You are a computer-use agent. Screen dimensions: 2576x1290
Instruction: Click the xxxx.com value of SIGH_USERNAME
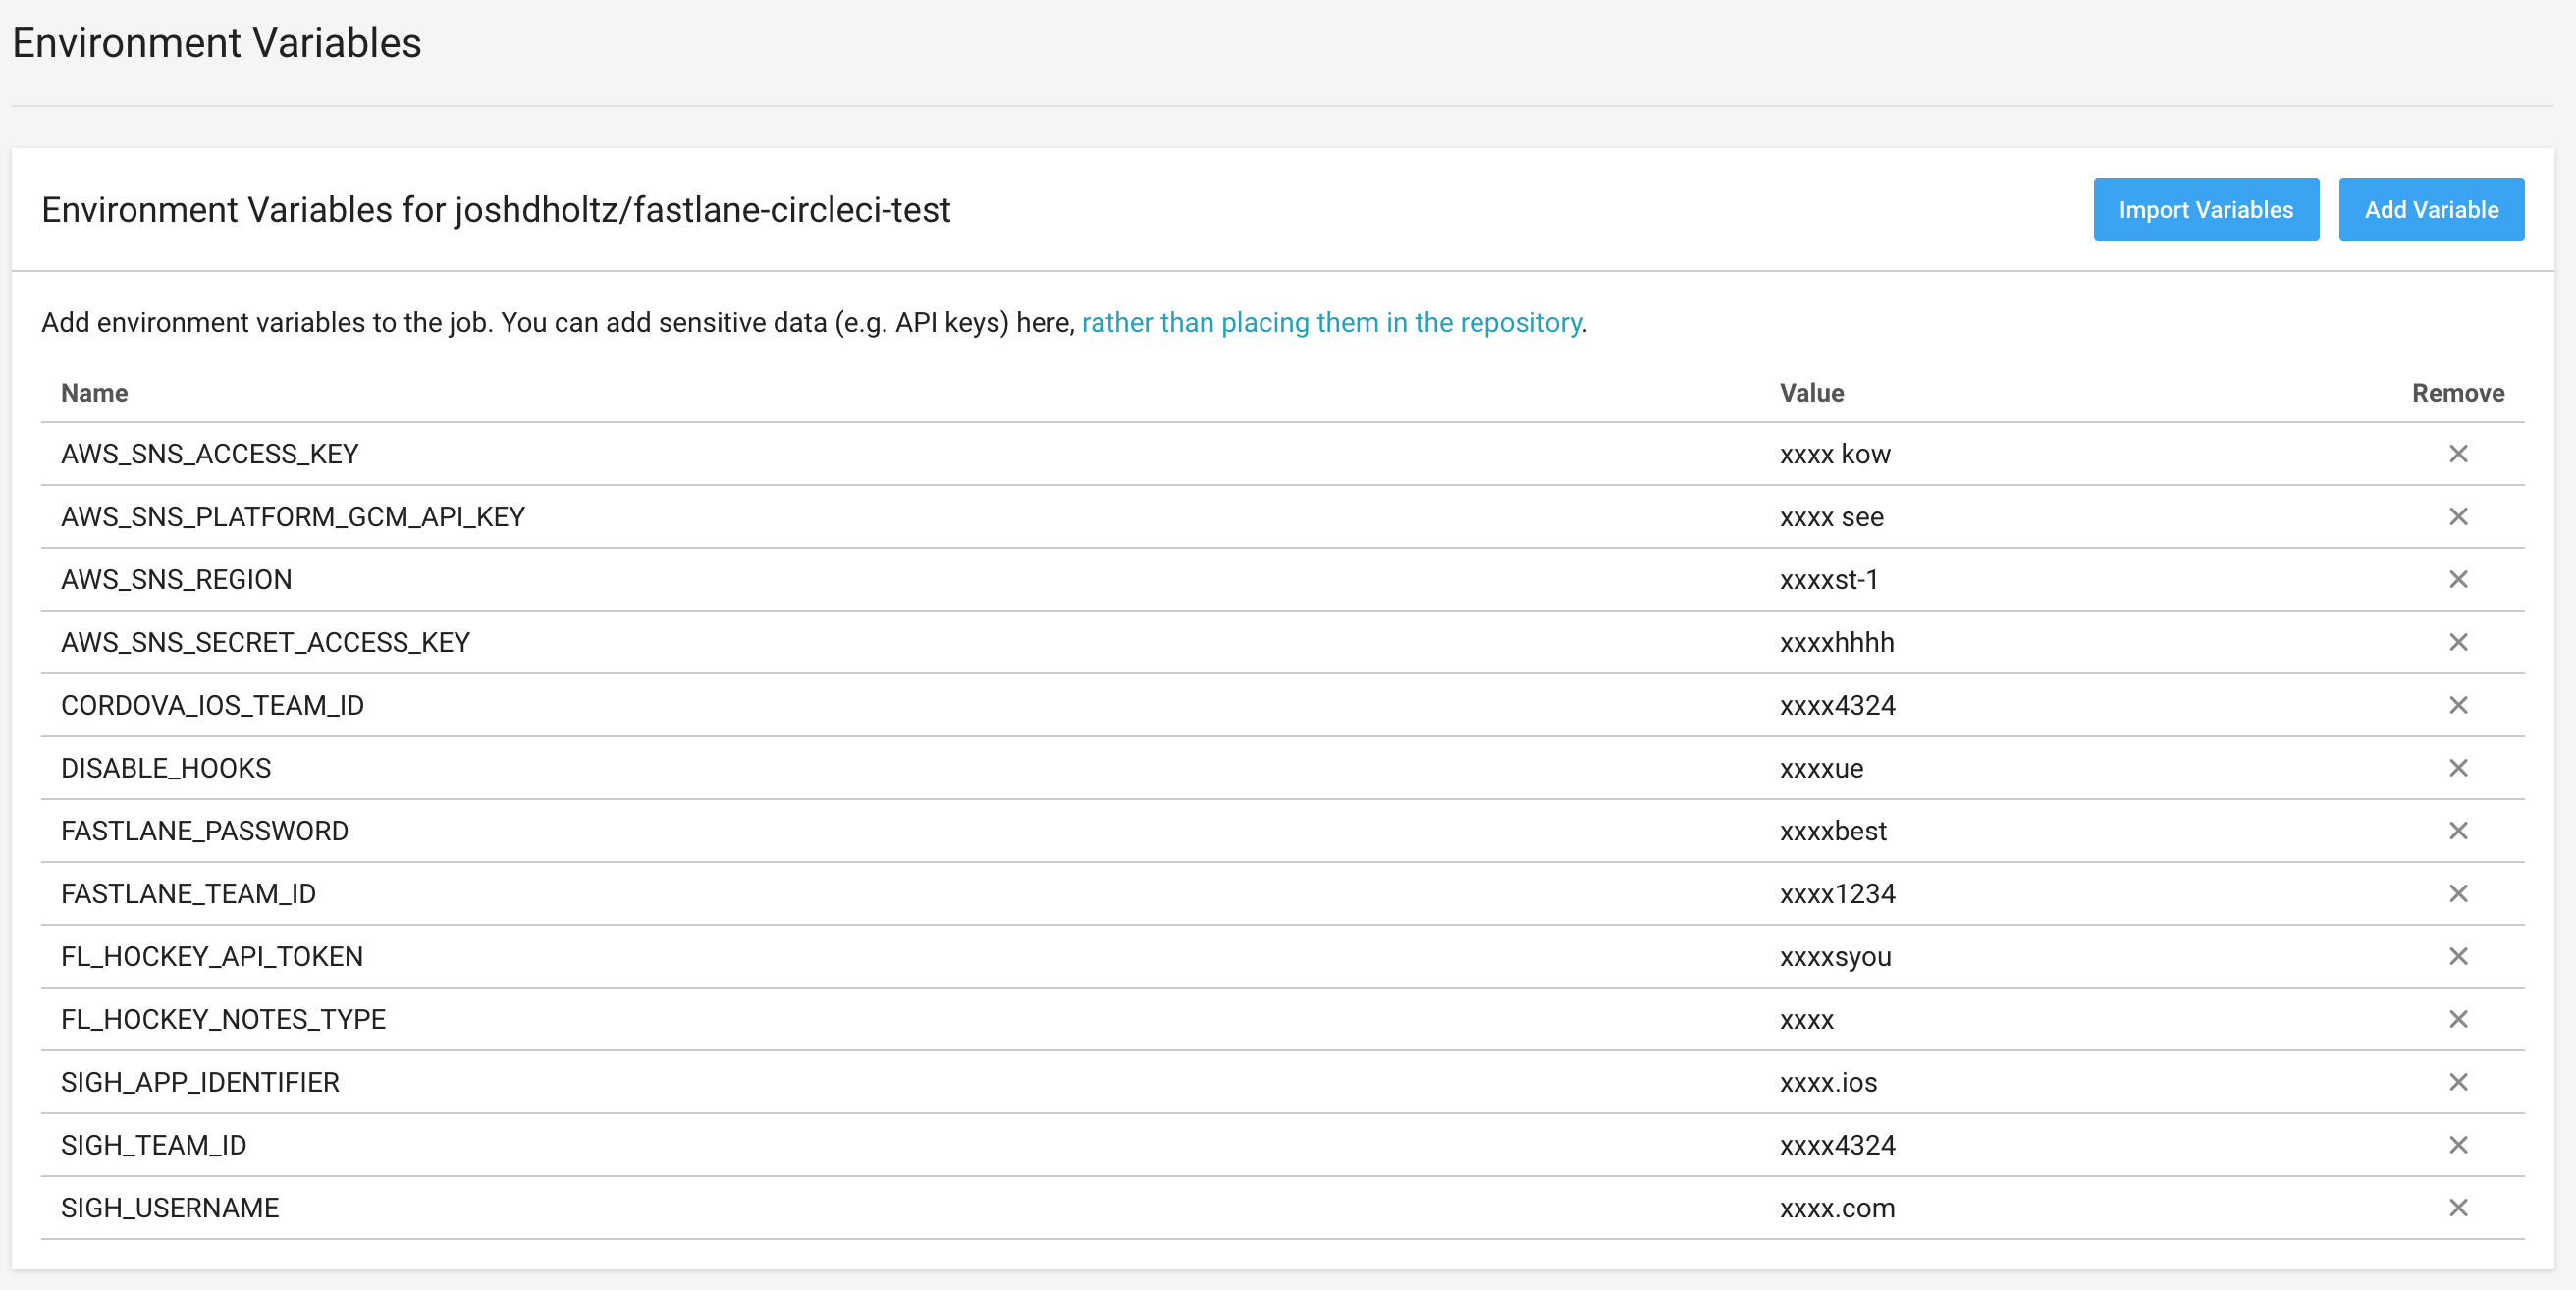(x=1837, y=1208)
